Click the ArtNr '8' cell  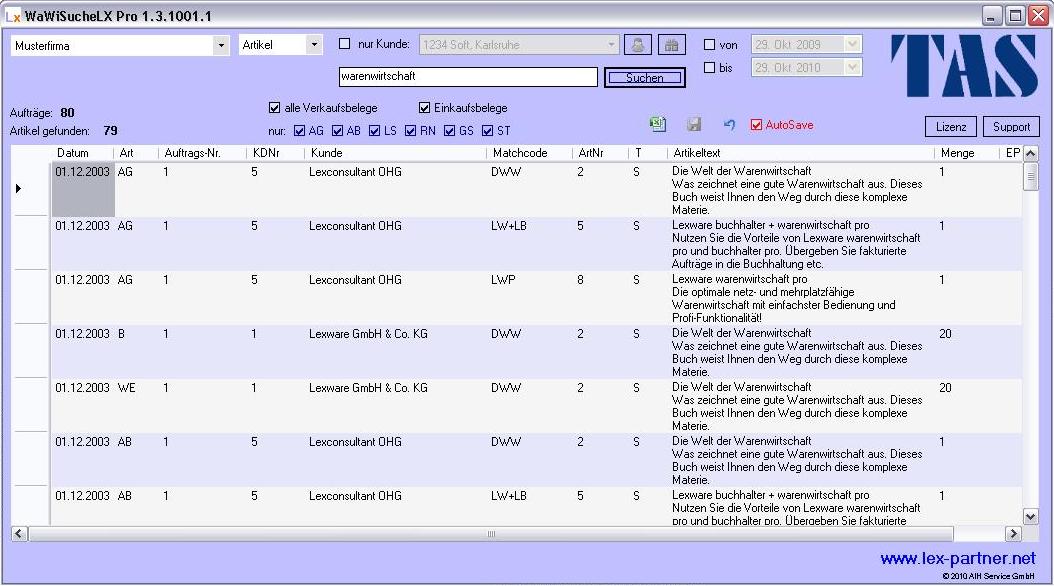pyautogui.click(x=580, y=280)
